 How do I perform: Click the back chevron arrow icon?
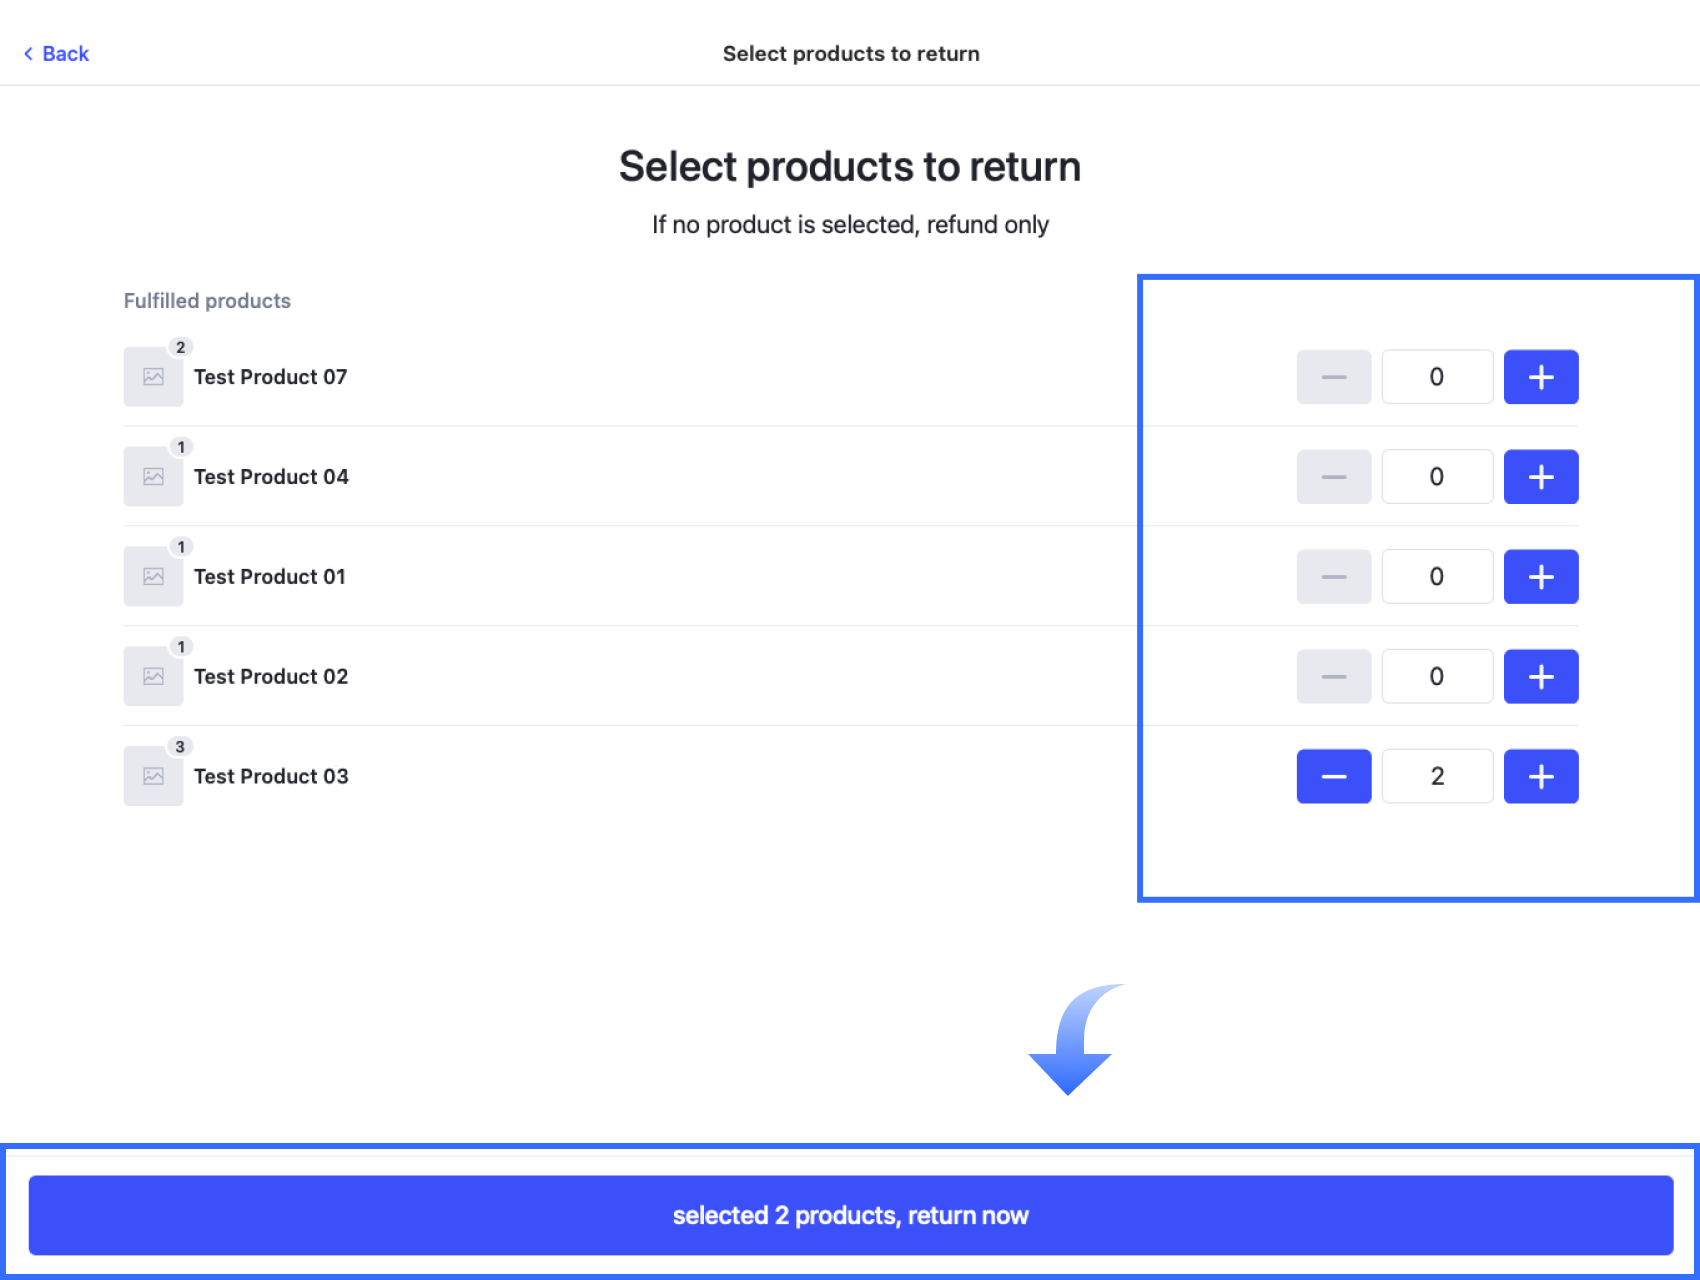click(29, 53)
